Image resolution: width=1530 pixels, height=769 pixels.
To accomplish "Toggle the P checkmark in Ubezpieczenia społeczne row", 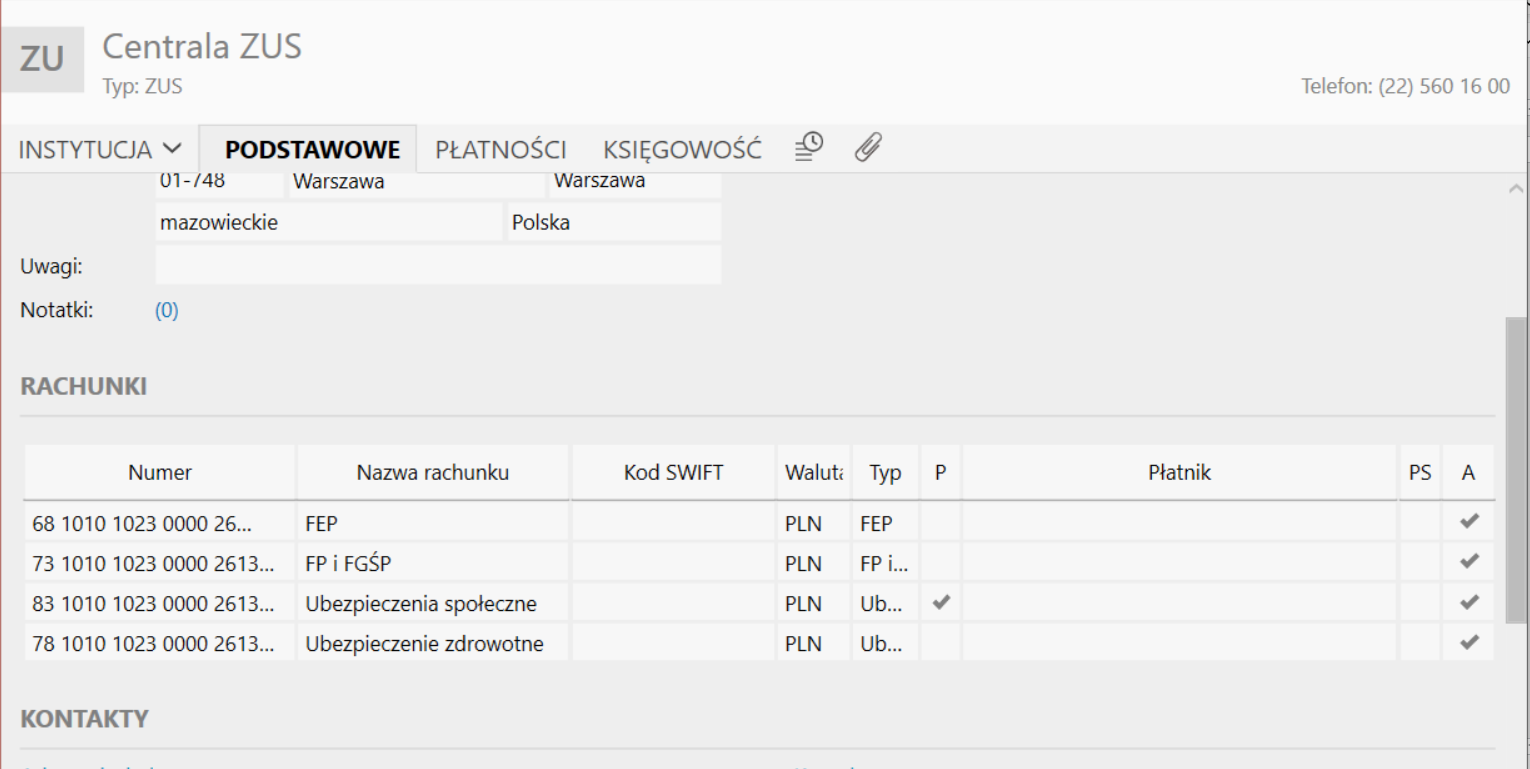I will [x=941, y=602].
